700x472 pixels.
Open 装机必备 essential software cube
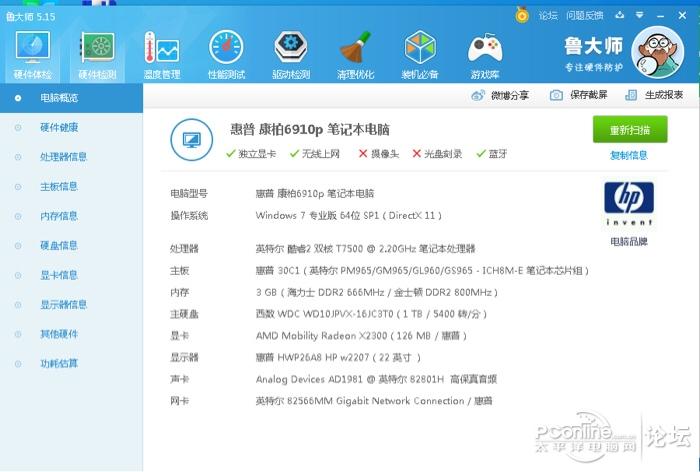tap(420, 55)
